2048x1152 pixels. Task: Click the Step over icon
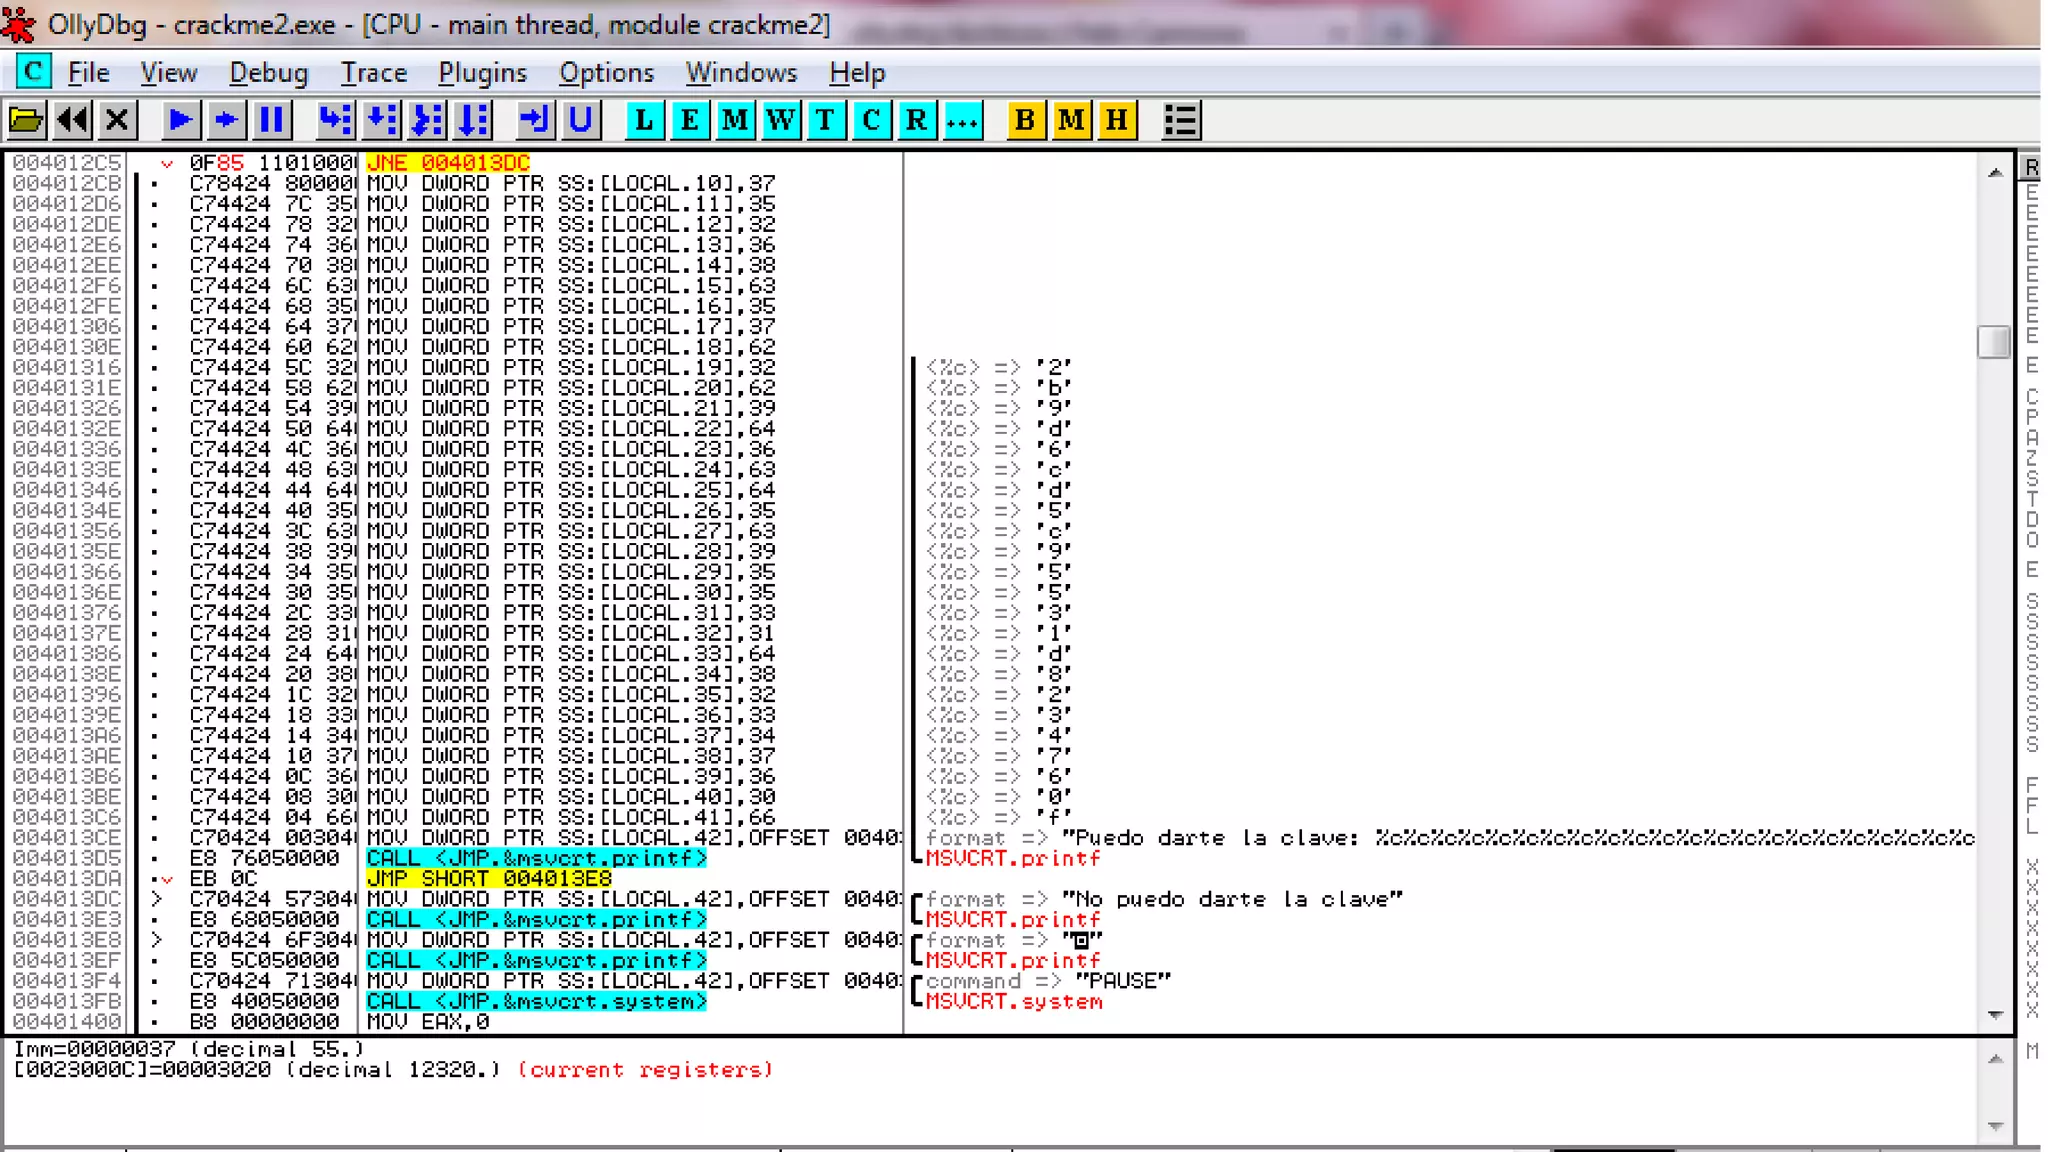[381, 121]
